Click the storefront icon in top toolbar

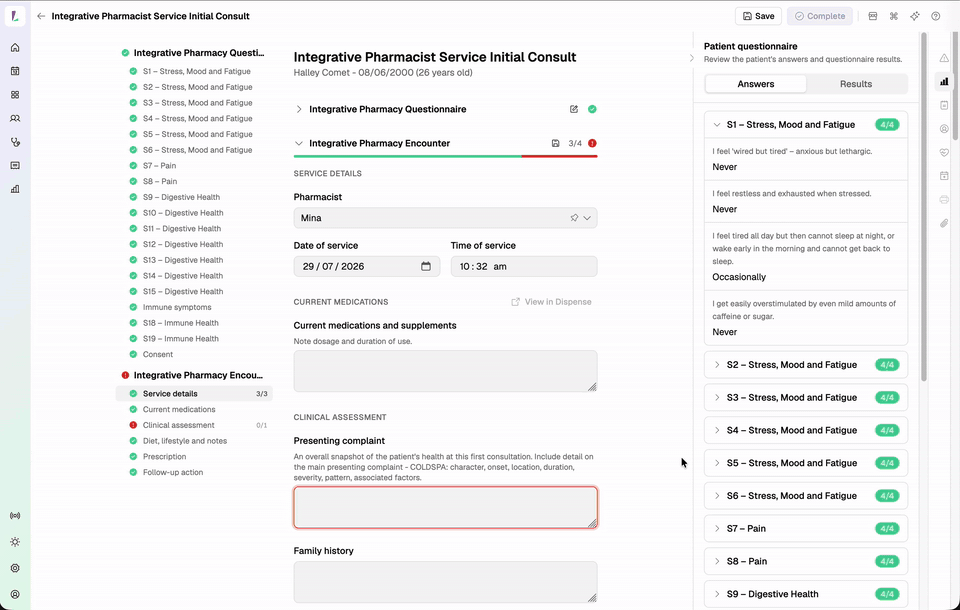[872, 16]
